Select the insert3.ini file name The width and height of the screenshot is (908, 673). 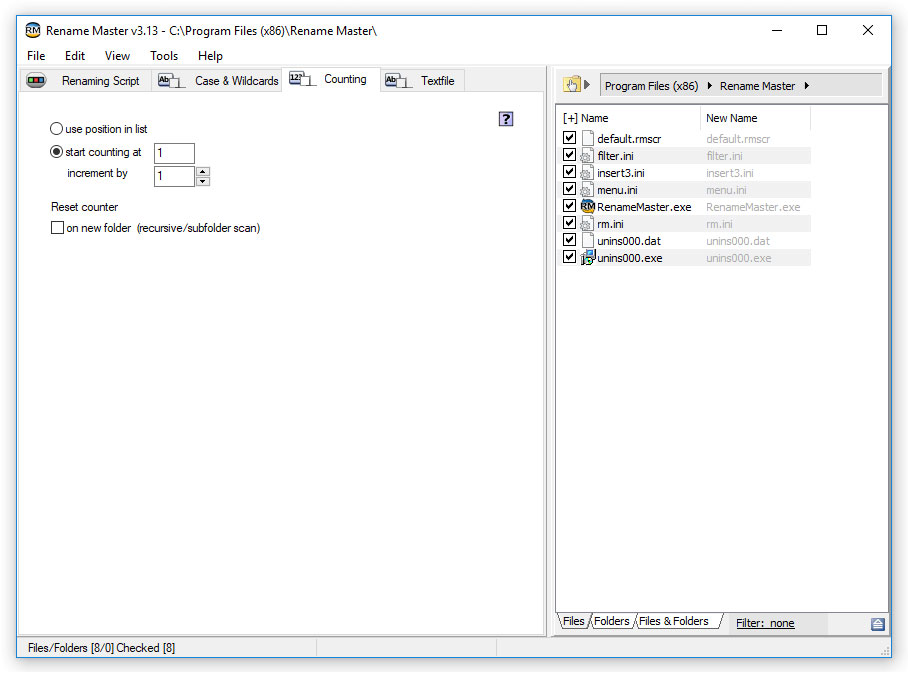[621, 173]
